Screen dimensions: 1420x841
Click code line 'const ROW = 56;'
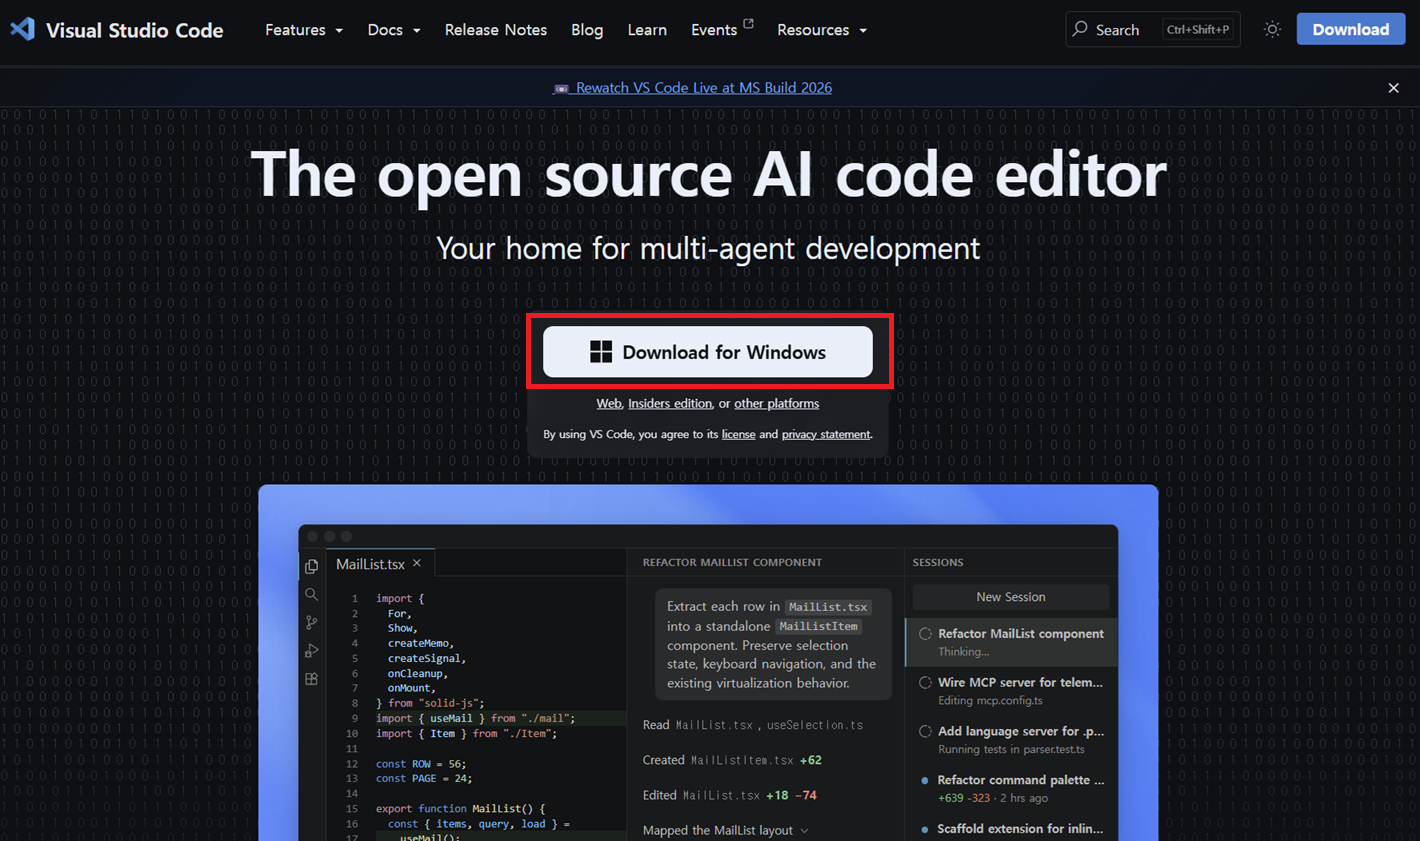click(x=421, y=764)
